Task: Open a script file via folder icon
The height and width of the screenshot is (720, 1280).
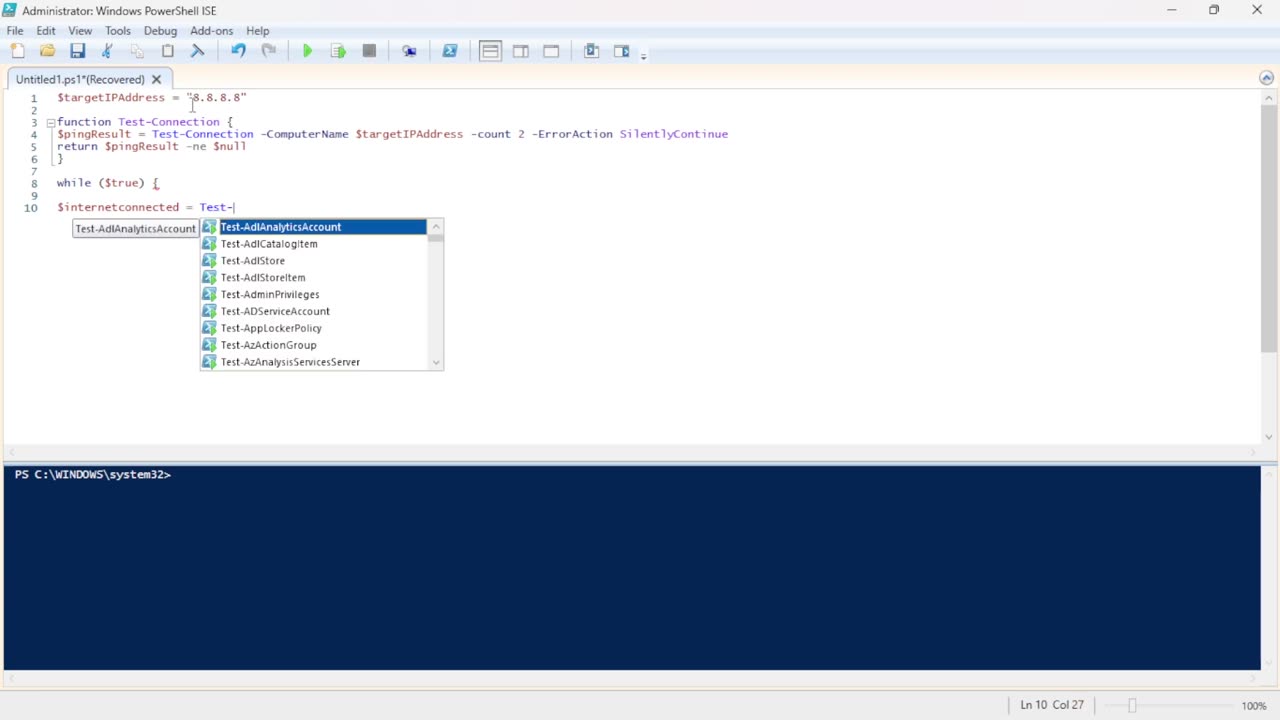Action: [47, 51]
